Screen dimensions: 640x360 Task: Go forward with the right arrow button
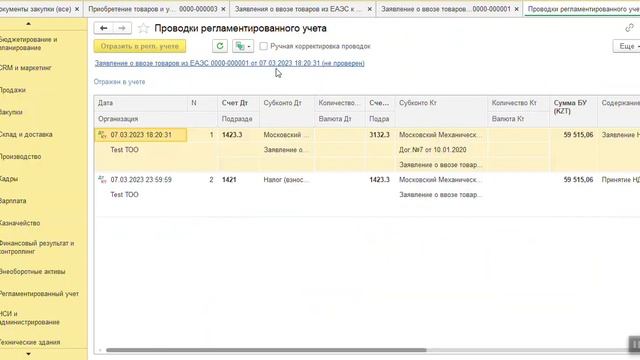(122, 28)
